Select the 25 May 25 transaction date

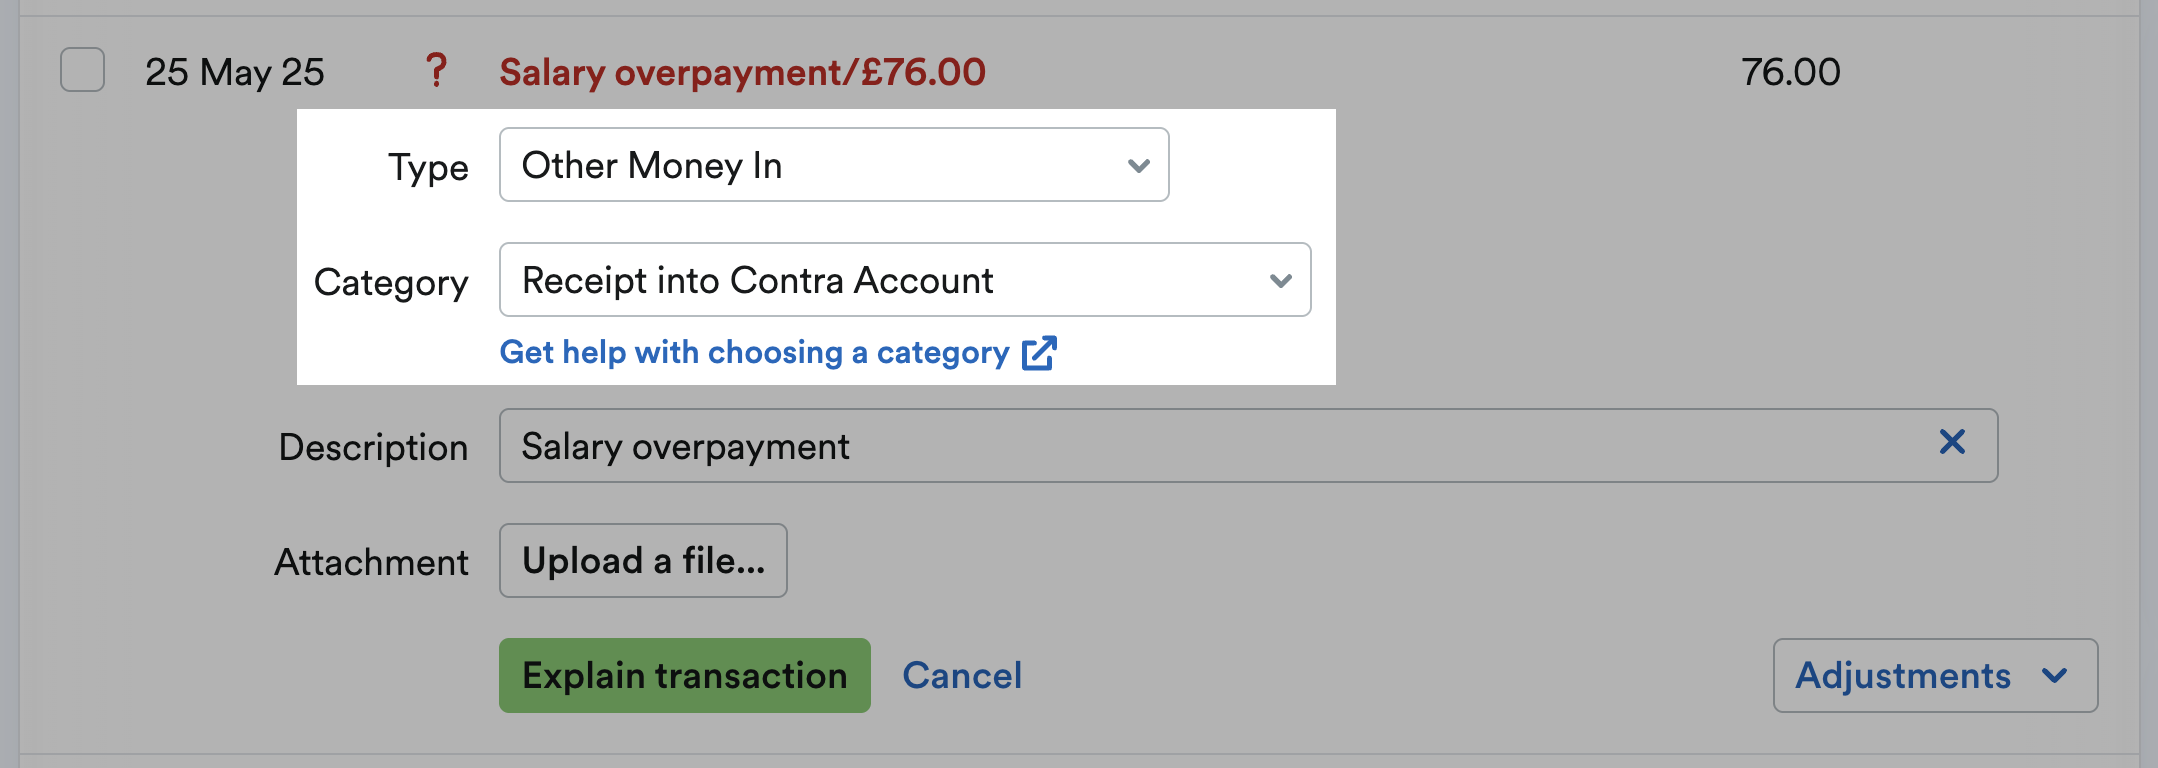(235, 72)
